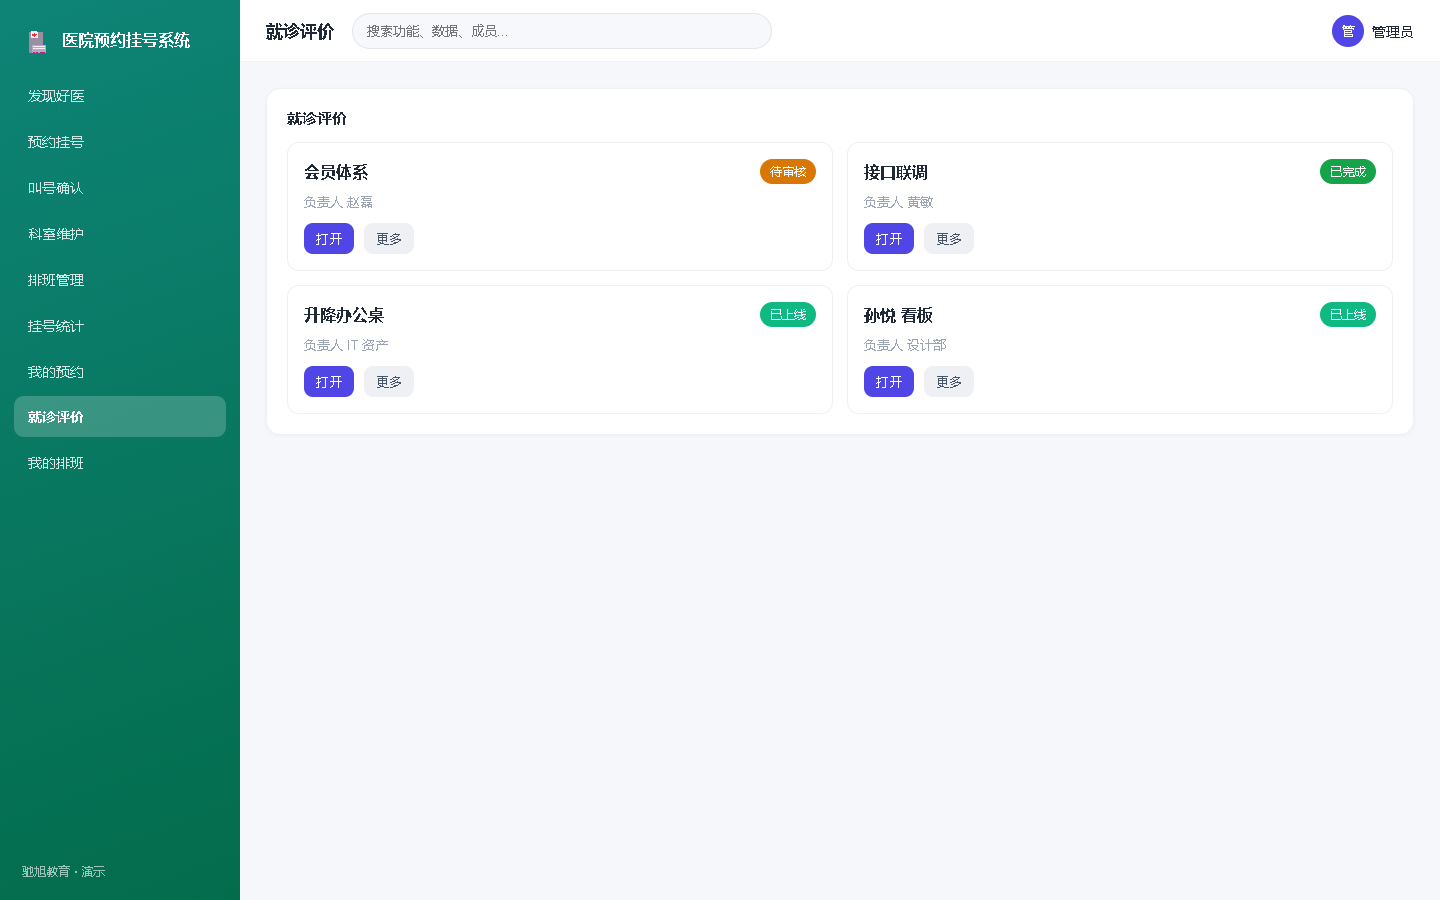Click the 负责人 赵磊 text
The height and width of the screenshot is (900, 1440).
pyautogui.click(x=338, y=202)
